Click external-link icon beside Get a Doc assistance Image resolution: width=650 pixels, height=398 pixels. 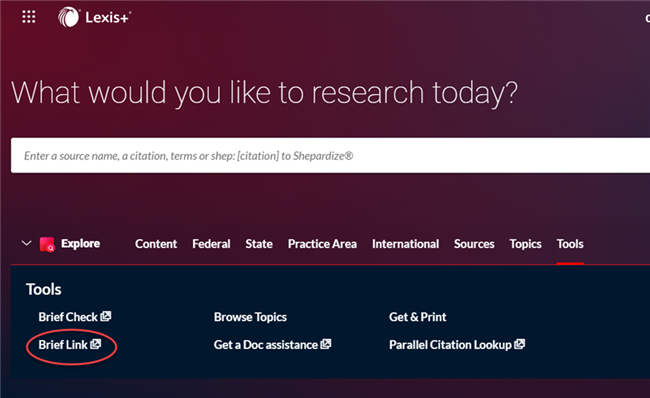click(326, 344)
